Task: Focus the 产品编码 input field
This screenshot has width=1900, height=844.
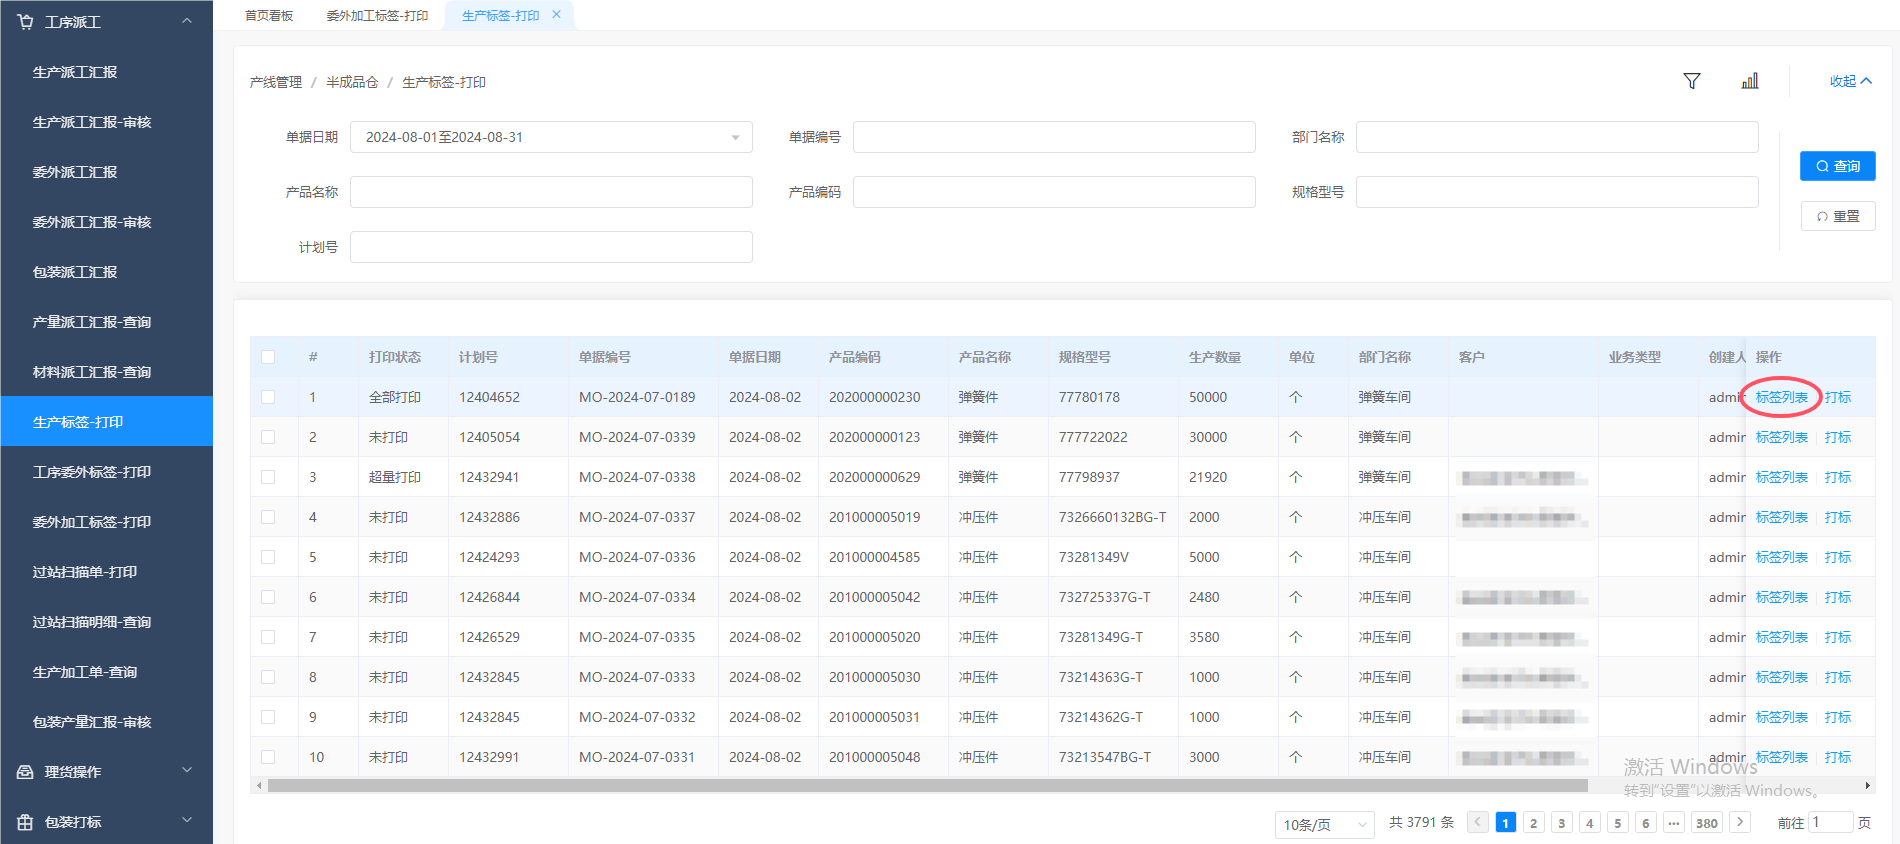Action: point(1054,192)
